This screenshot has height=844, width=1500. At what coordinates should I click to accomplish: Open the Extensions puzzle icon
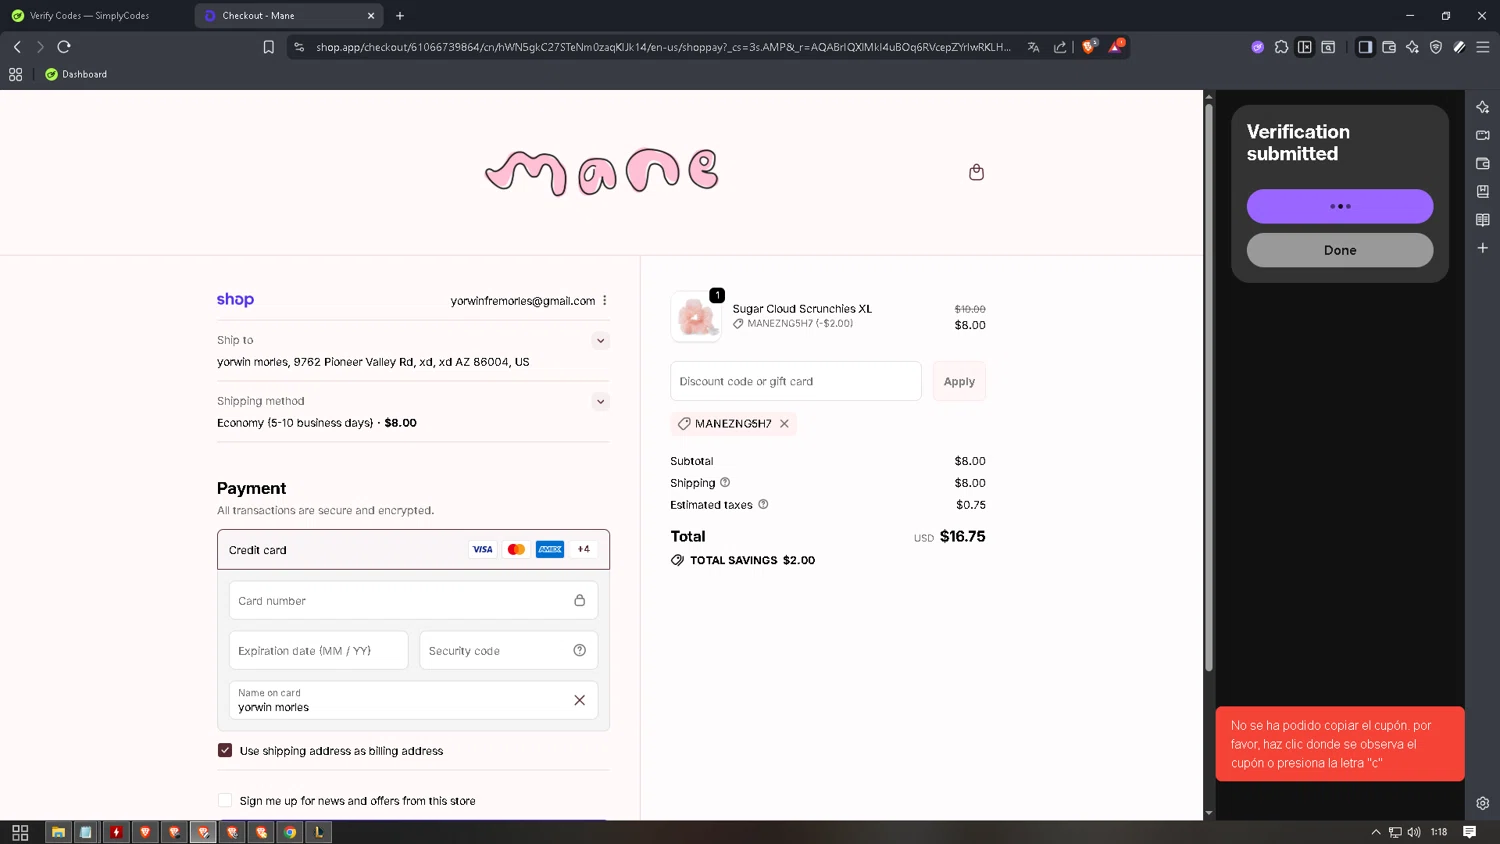pos(1281,47)
